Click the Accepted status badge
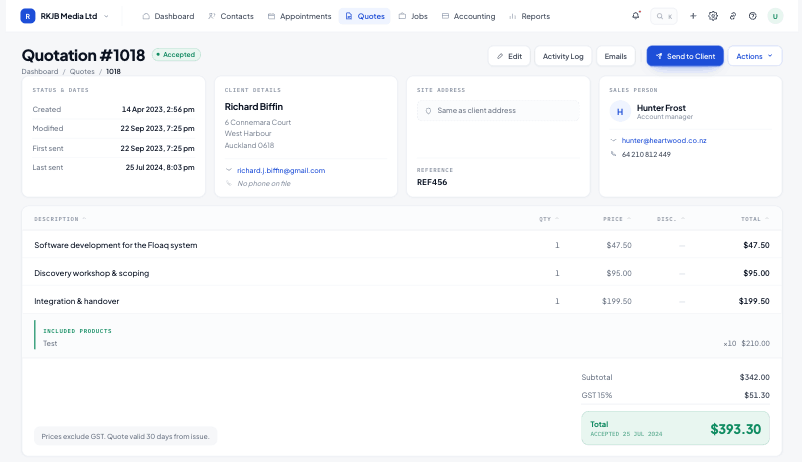The height and width of the screenshot is (462, 802). click(x=176, y=55)
